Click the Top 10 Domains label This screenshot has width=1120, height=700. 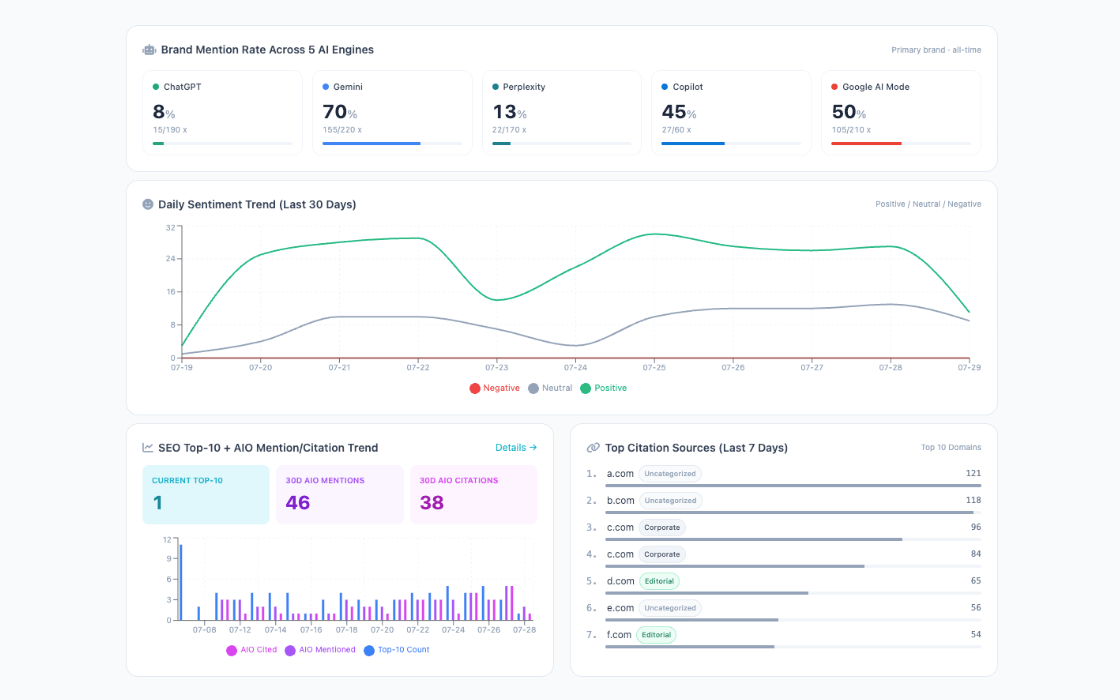tap(951, 448)
